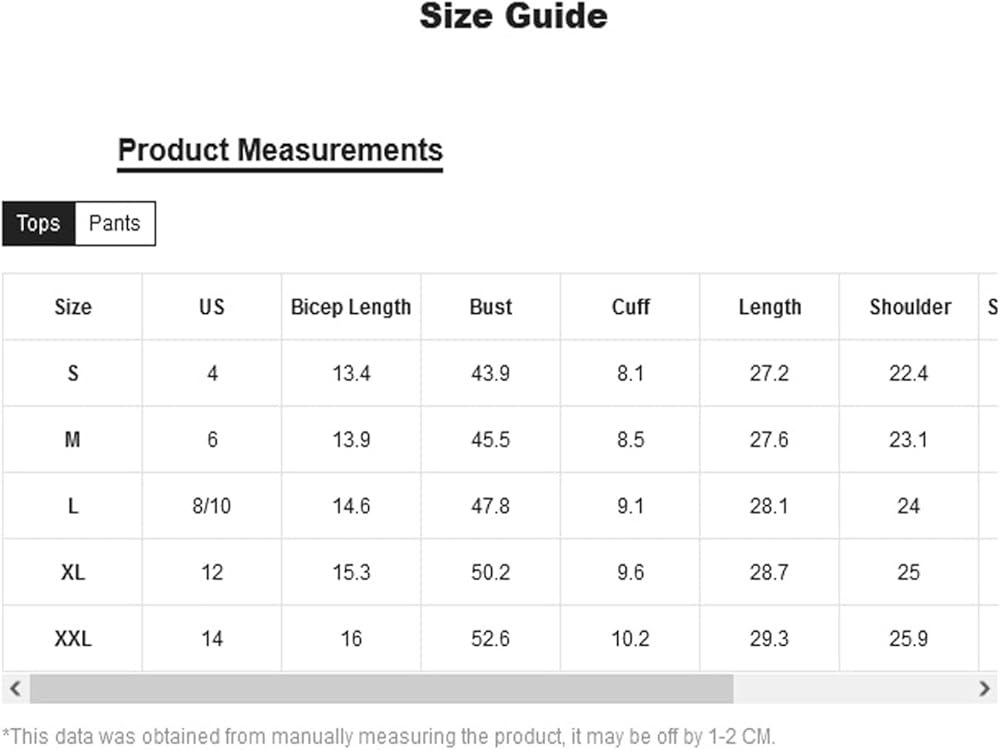Click the Product Measurements heading
Screen dimensions: 1000x750
click(280, 151)
